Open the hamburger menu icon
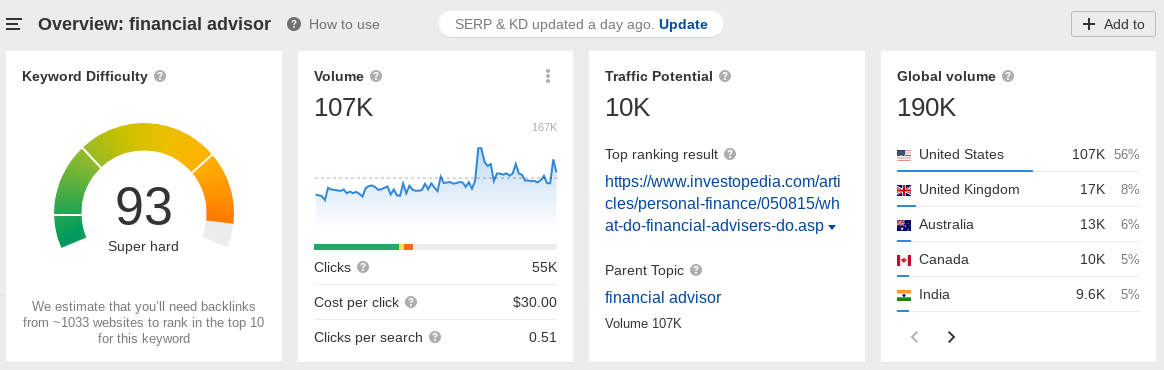Image resolution: width=1164 pixels, height=370 pixels. coord(13,25)
